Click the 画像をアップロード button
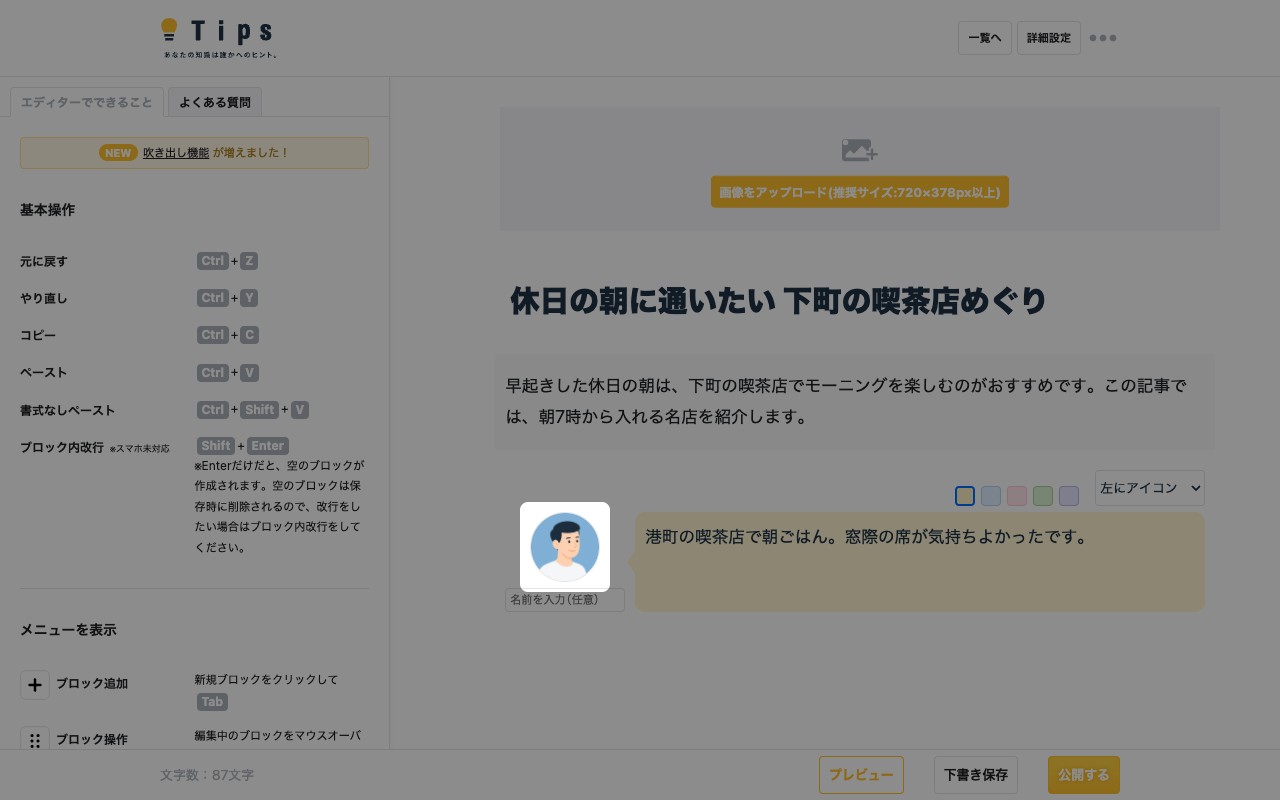Viewport: 1280px width, 800px height. (x=860, y=192)
